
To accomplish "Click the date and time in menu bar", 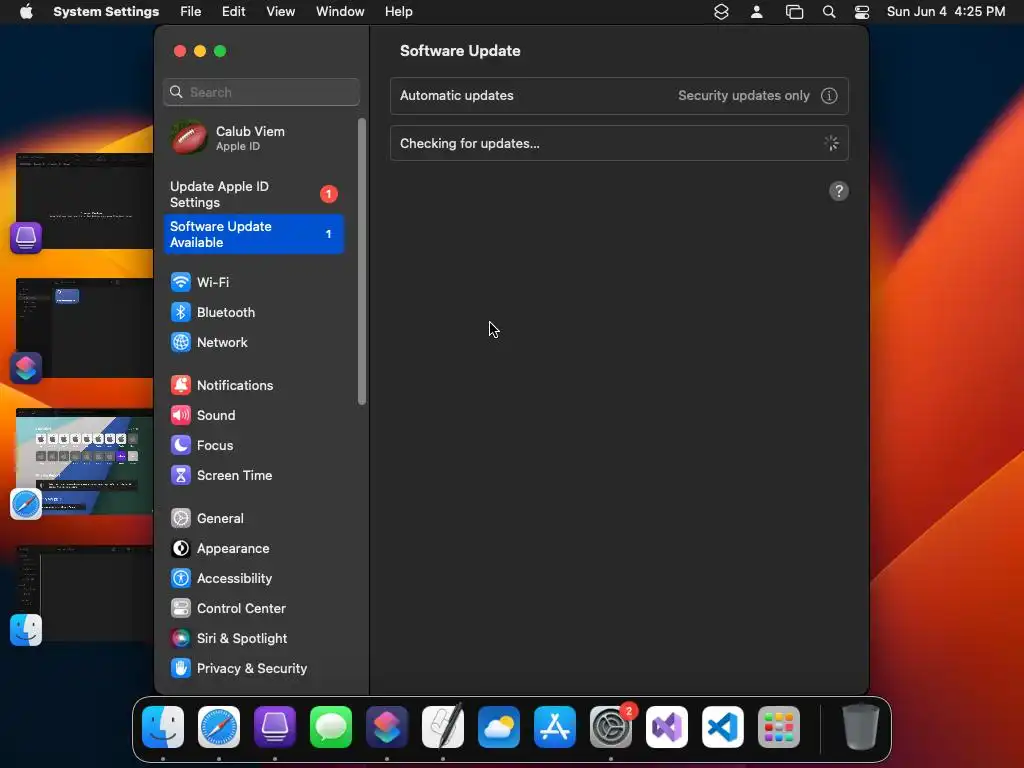I will pos(946,12).
